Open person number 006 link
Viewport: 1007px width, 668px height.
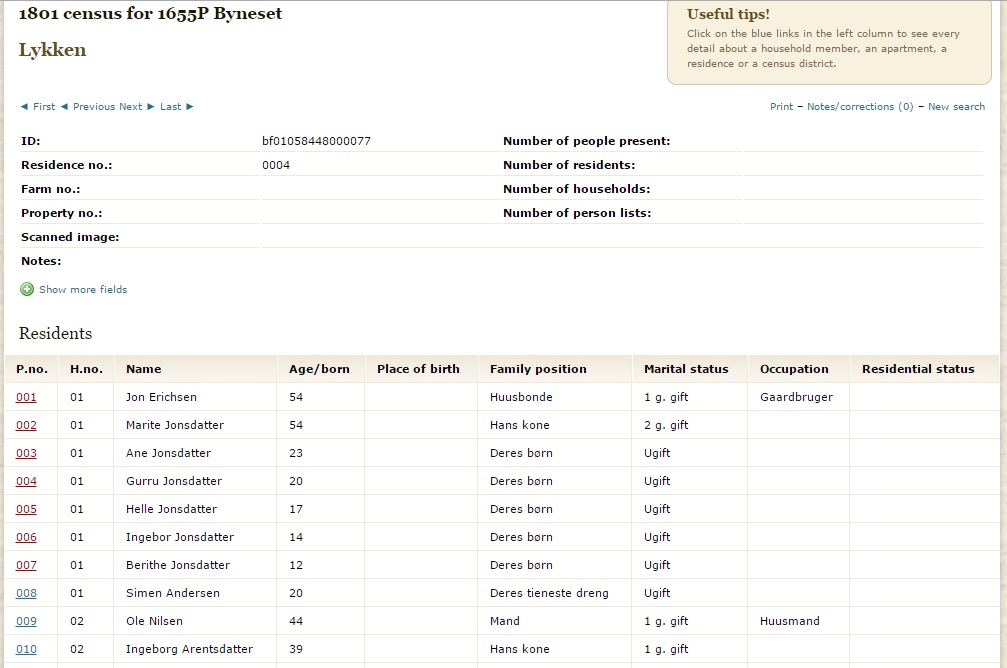pos(26,537)
